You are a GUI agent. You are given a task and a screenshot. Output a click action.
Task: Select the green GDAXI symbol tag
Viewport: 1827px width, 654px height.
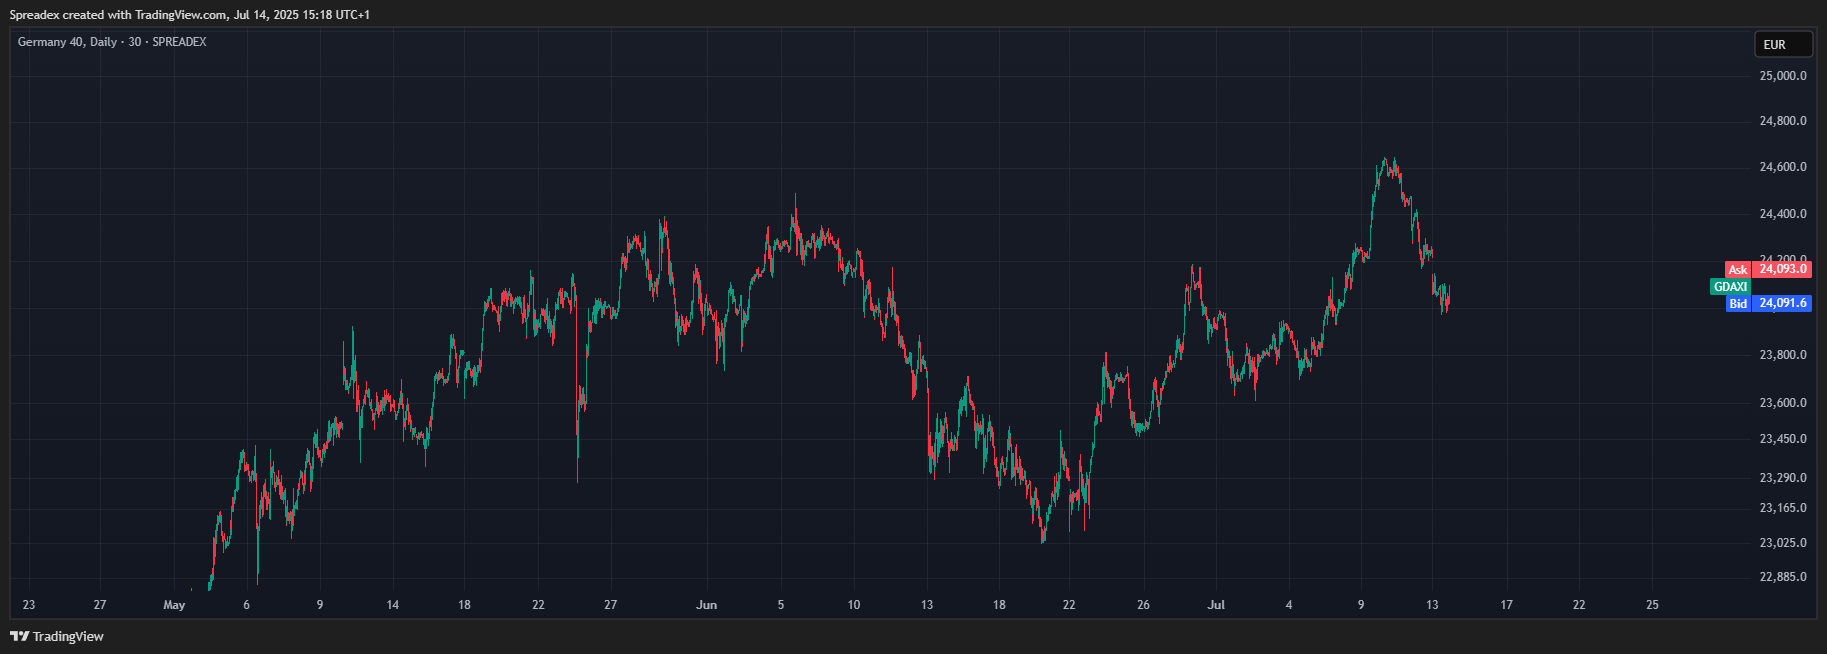[x=1730, y=286]
